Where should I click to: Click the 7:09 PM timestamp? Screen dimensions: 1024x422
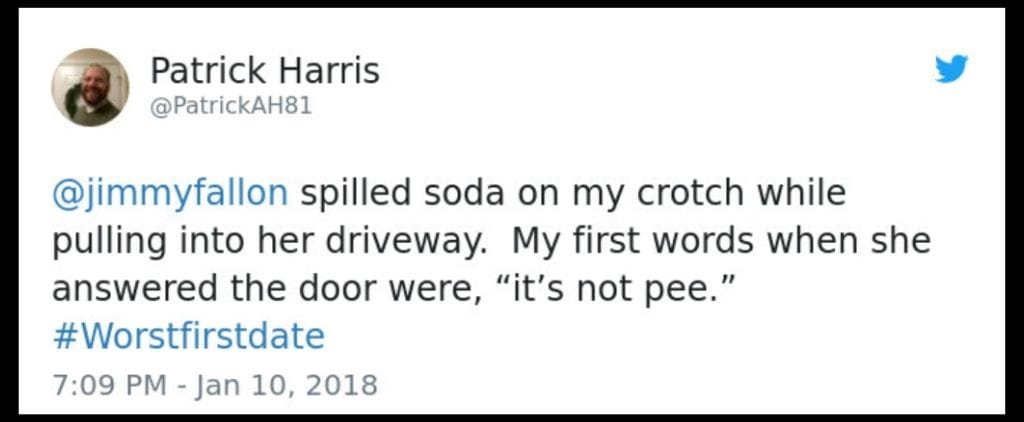pos(106,384)
